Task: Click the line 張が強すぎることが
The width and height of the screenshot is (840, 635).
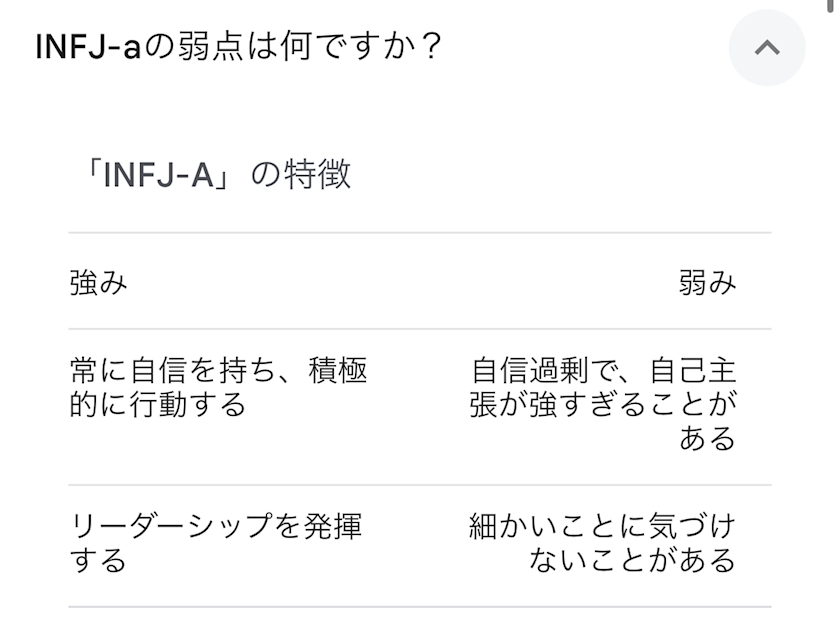Action: coord(603,405)
